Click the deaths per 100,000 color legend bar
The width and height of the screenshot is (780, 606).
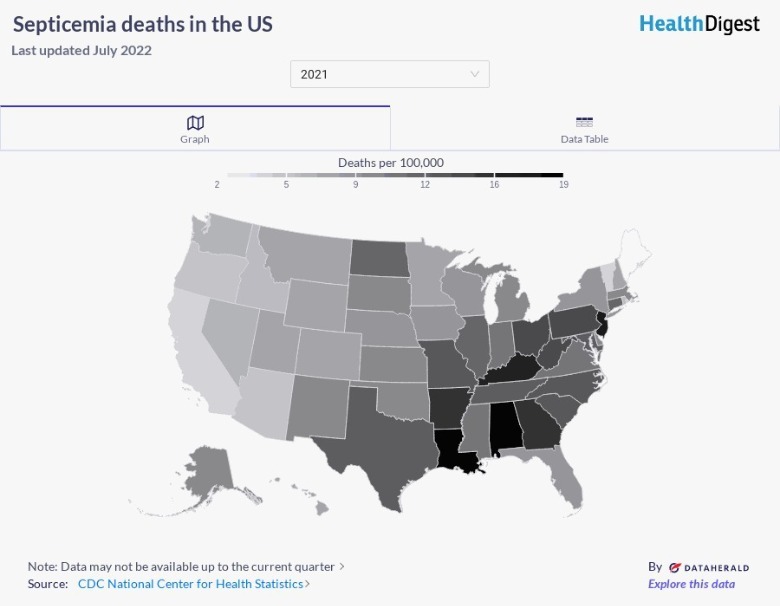pos(390,175)
